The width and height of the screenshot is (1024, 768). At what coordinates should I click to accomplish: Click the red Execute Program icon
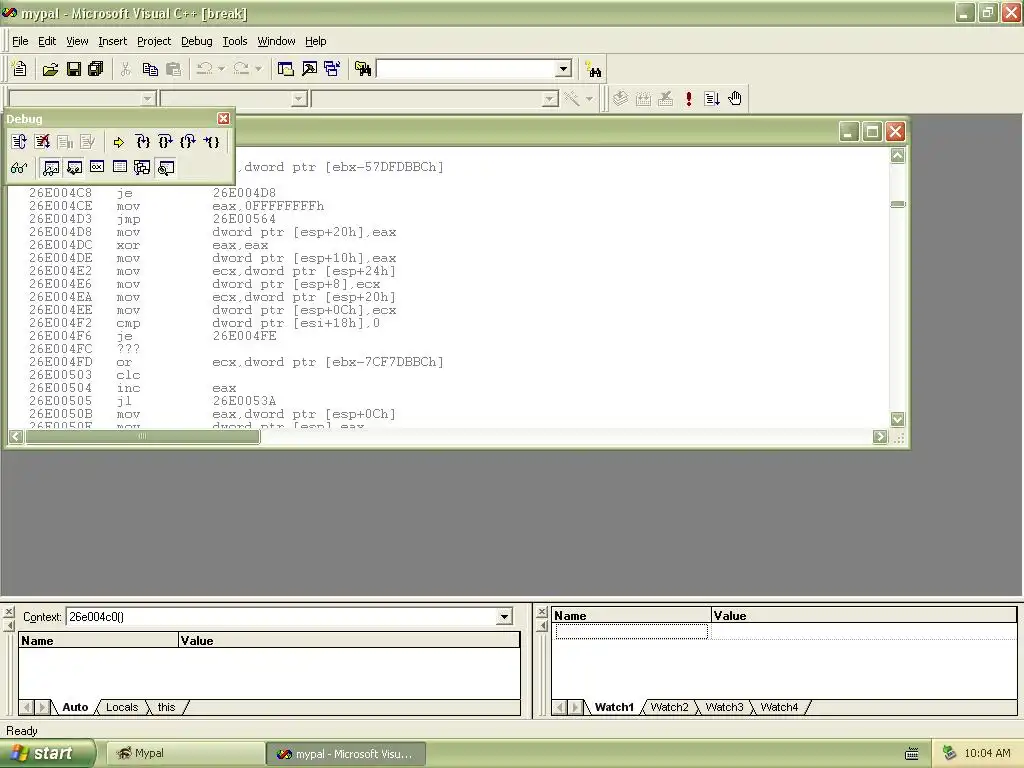pyautogui.click(x=688, y=99)
